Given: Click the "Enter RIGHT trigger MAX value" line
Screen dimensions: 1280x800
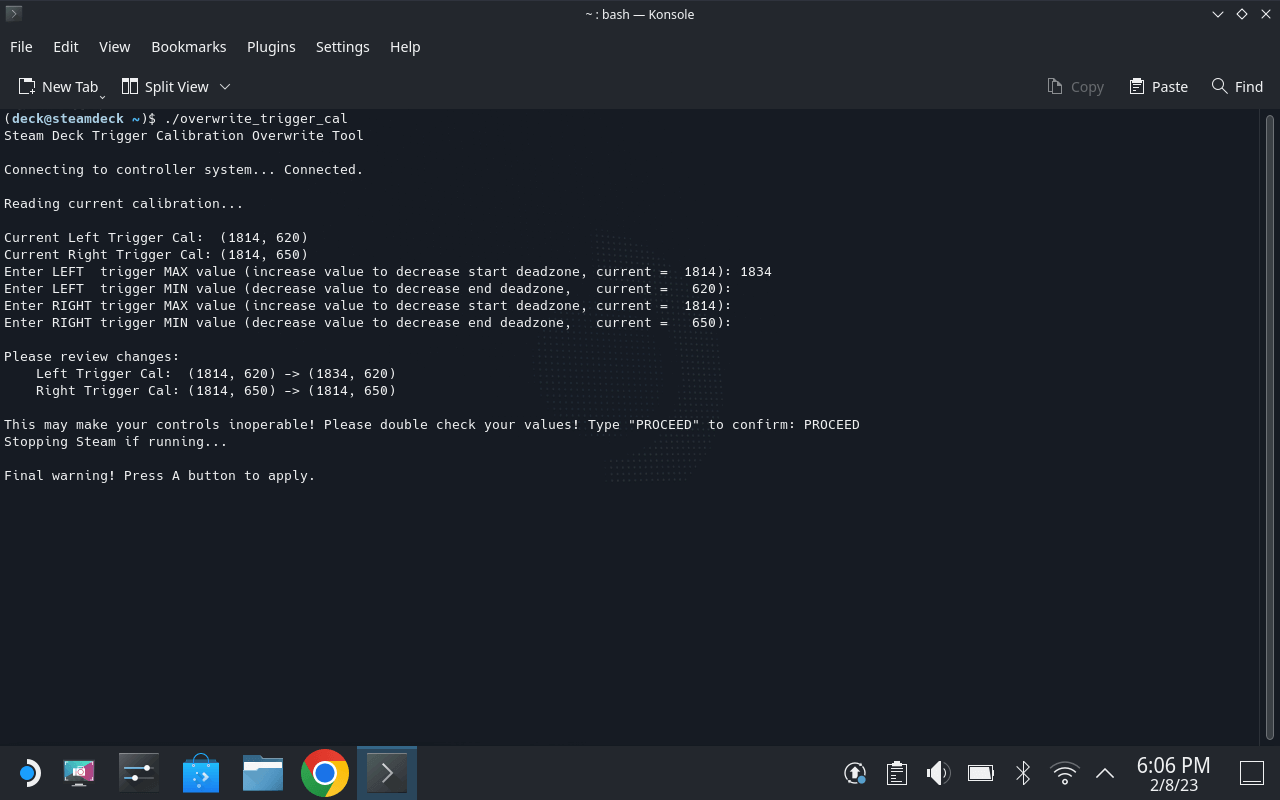Looking at the screenshot, I should [x=368, y=306].
